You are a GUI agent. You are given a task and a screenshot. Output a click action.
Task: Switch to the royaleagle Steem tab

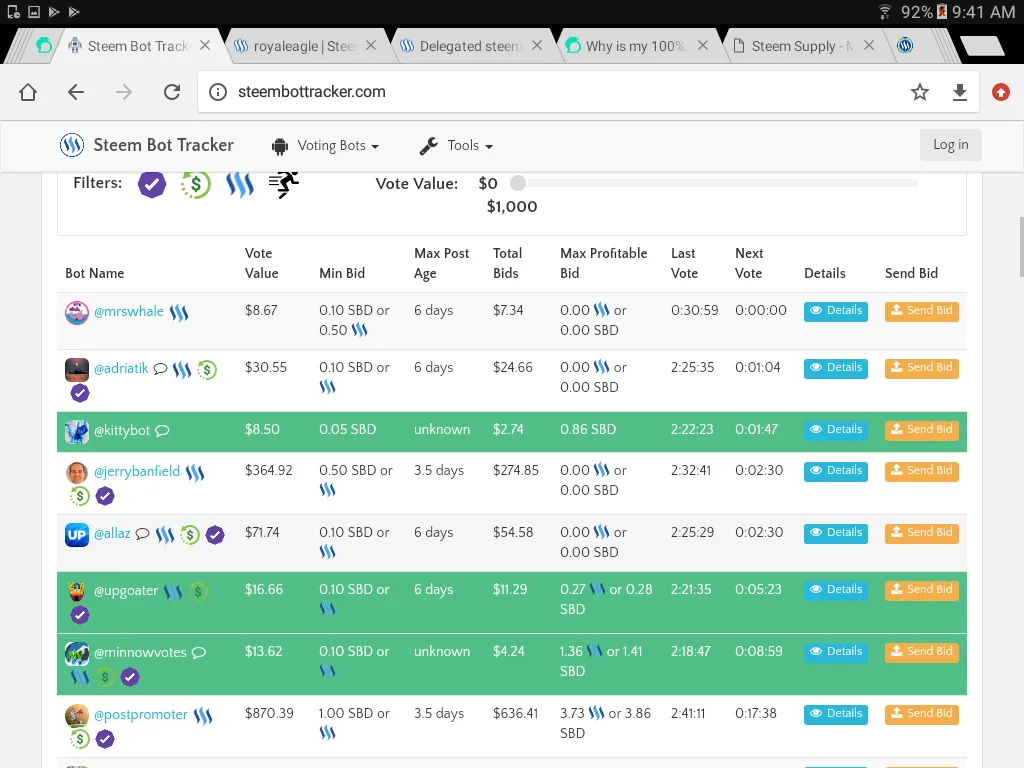(304, 46)
